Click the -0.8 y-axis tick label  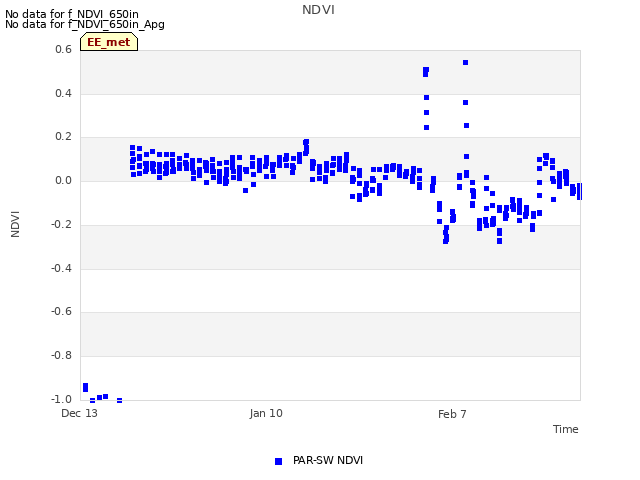tap(62, 356)
